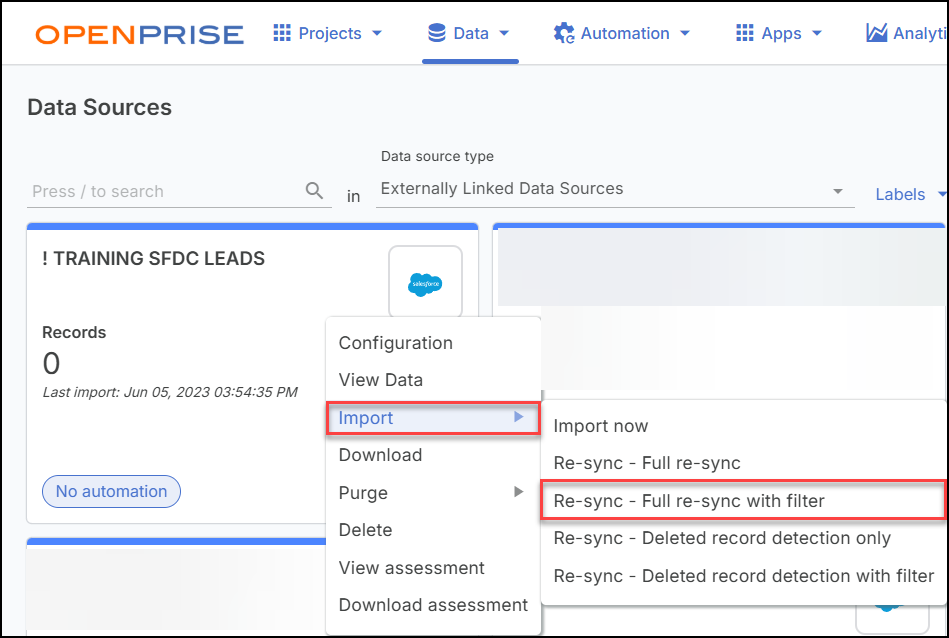The width and height of the screenshot is (949, 638).
Task: Open the Data source type dropdown
Action: click(x=615, y=189)
